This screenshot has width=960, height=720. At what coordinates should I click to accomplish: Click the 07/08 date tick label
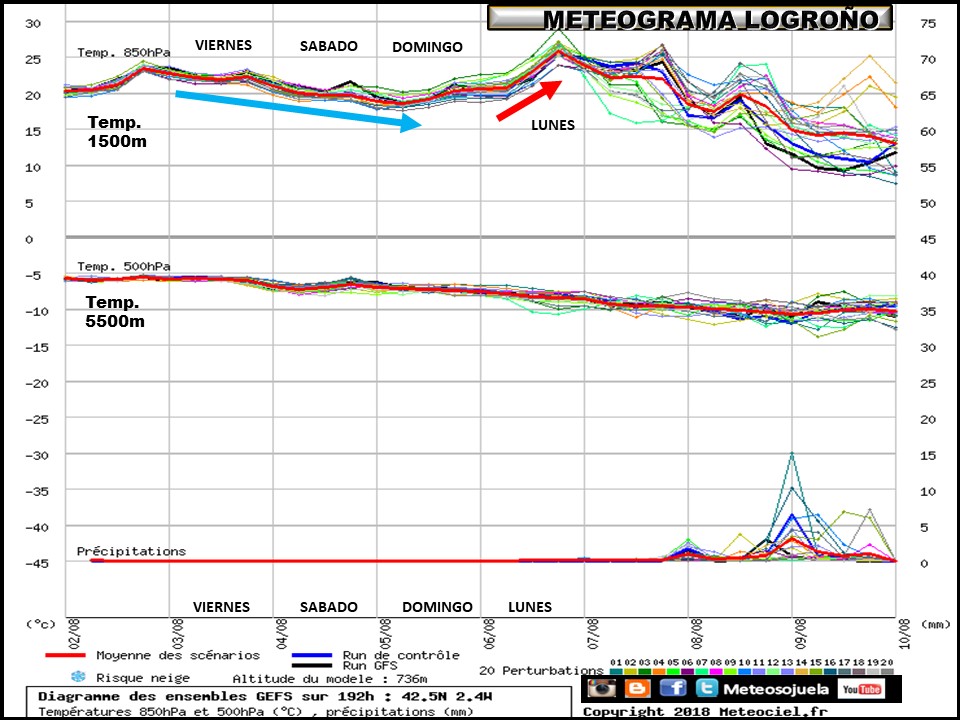[593, 634]
